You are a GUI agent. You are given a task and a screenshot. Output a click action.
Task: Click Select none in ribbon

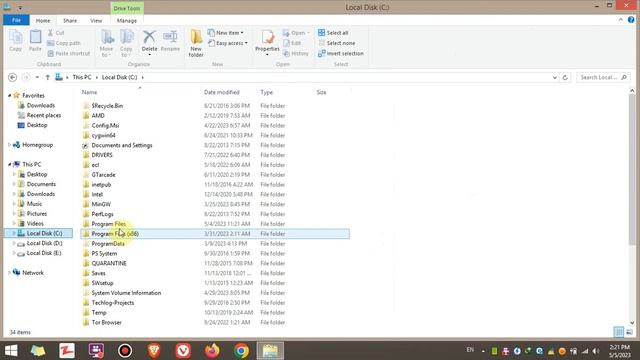(337, 43)
